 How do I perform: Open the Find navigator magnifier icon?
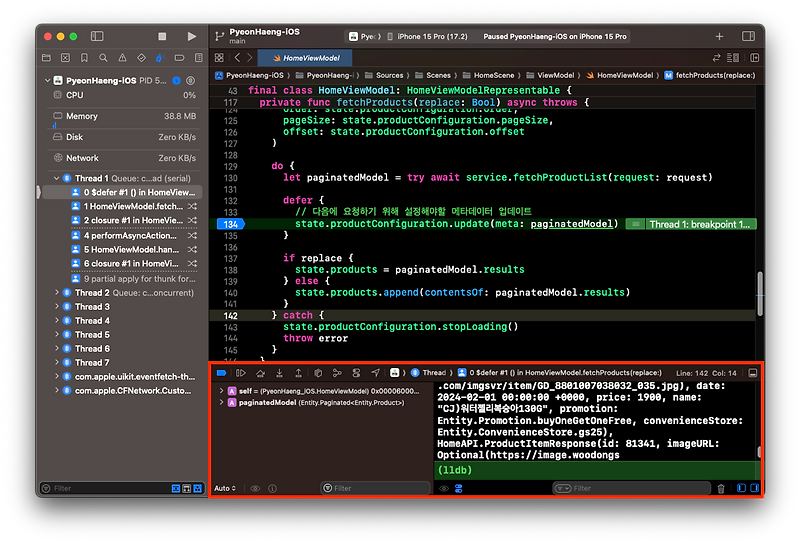[x=101, y=58]
